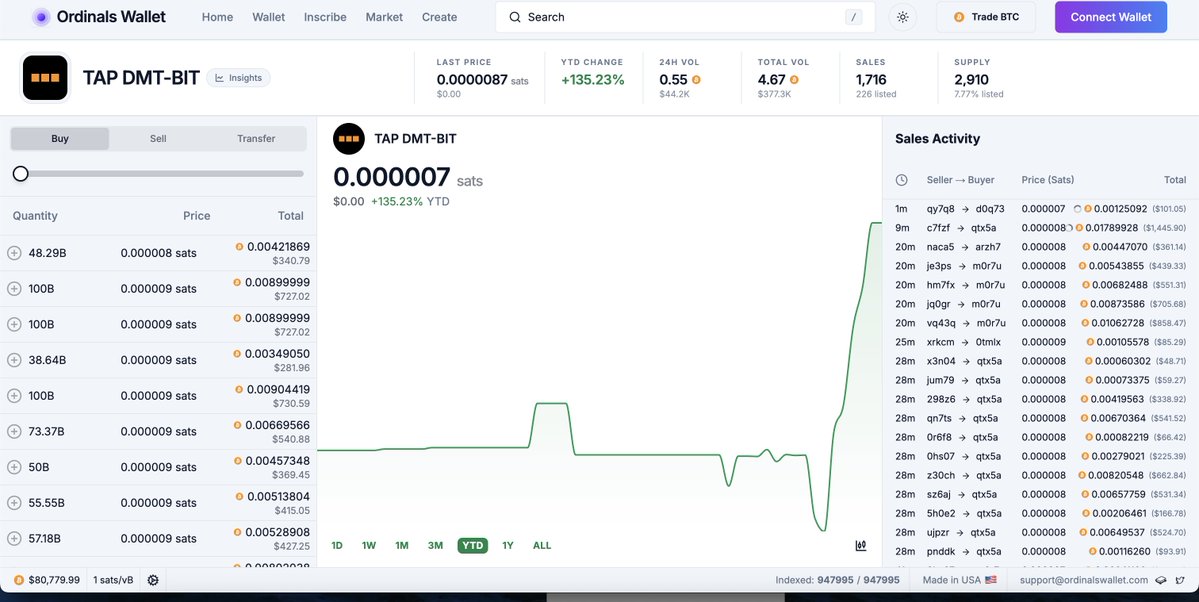Toggle the chart type icon
This screenshot has height=602, width=1199.
[x=861, y=545]
